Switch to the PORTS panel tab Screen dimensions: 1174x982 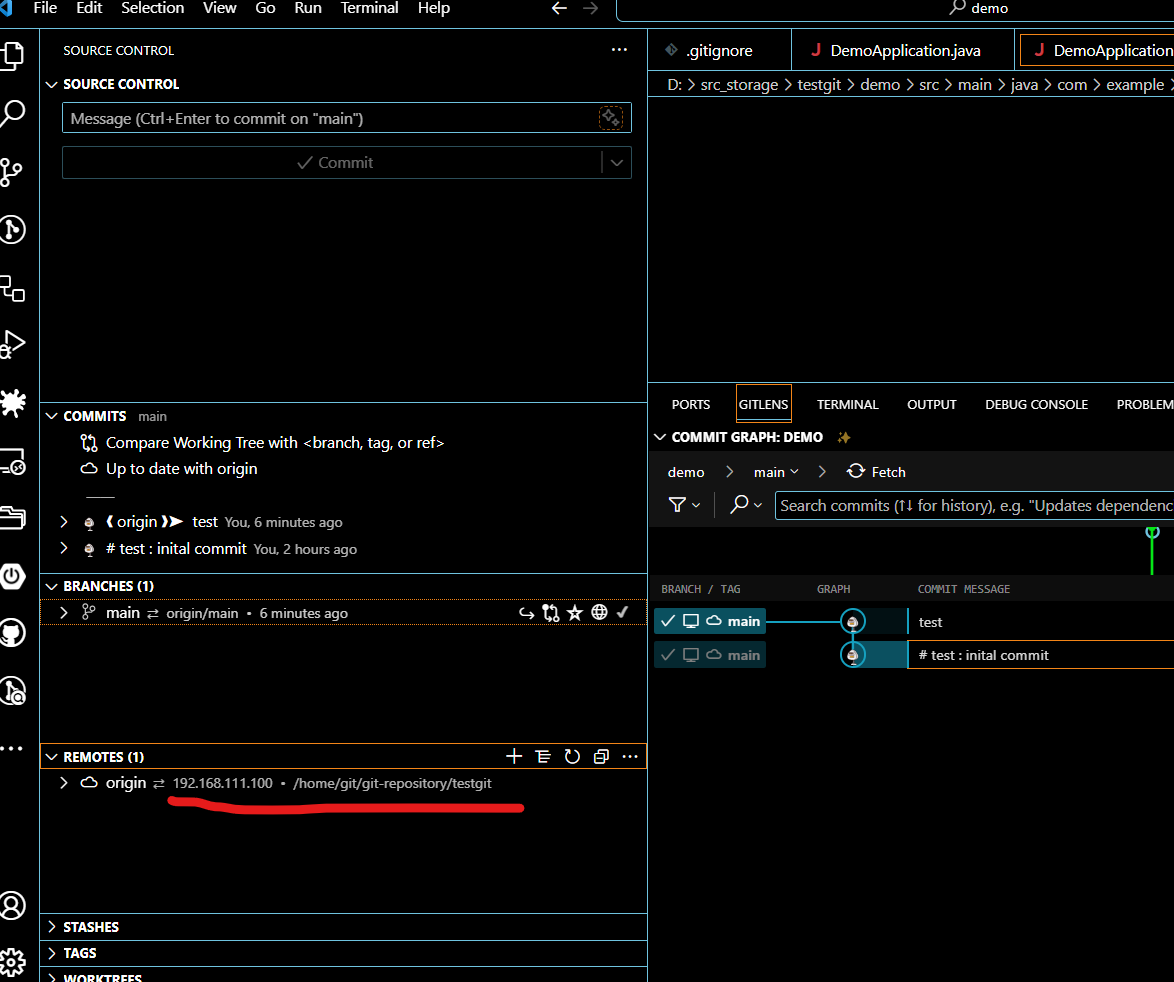click(x=690, y=404)
